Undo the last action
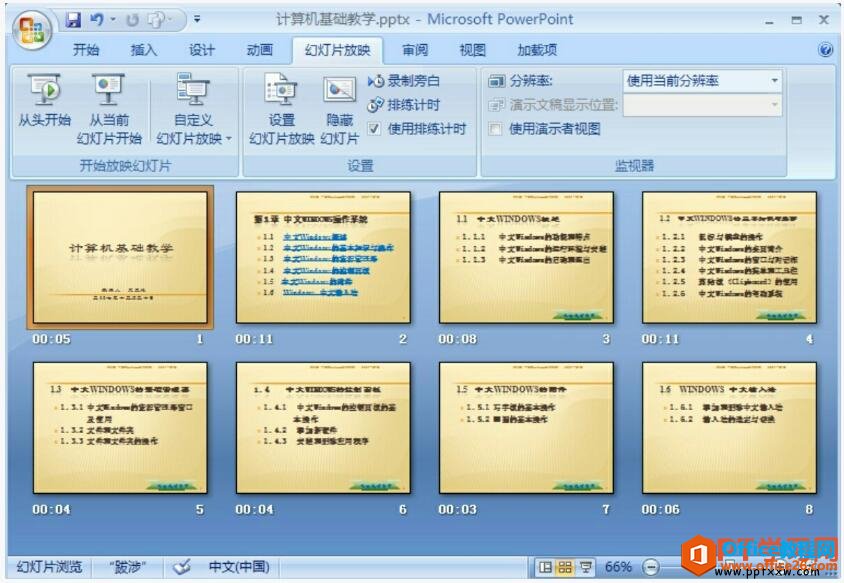The image size is (844, 583). coord(97,20)
